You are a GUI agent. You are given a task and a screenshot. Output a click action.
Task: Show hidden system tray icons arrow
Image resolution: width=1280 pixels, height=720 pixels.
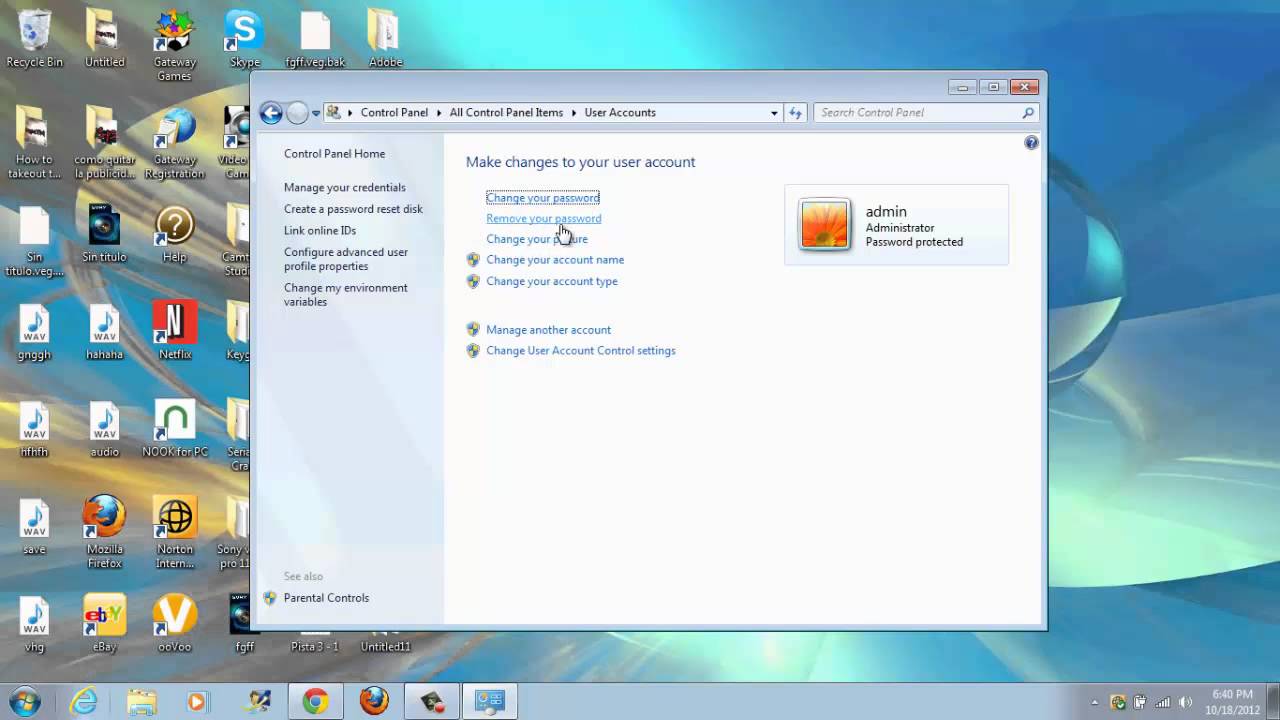[x=1095, y=702]
